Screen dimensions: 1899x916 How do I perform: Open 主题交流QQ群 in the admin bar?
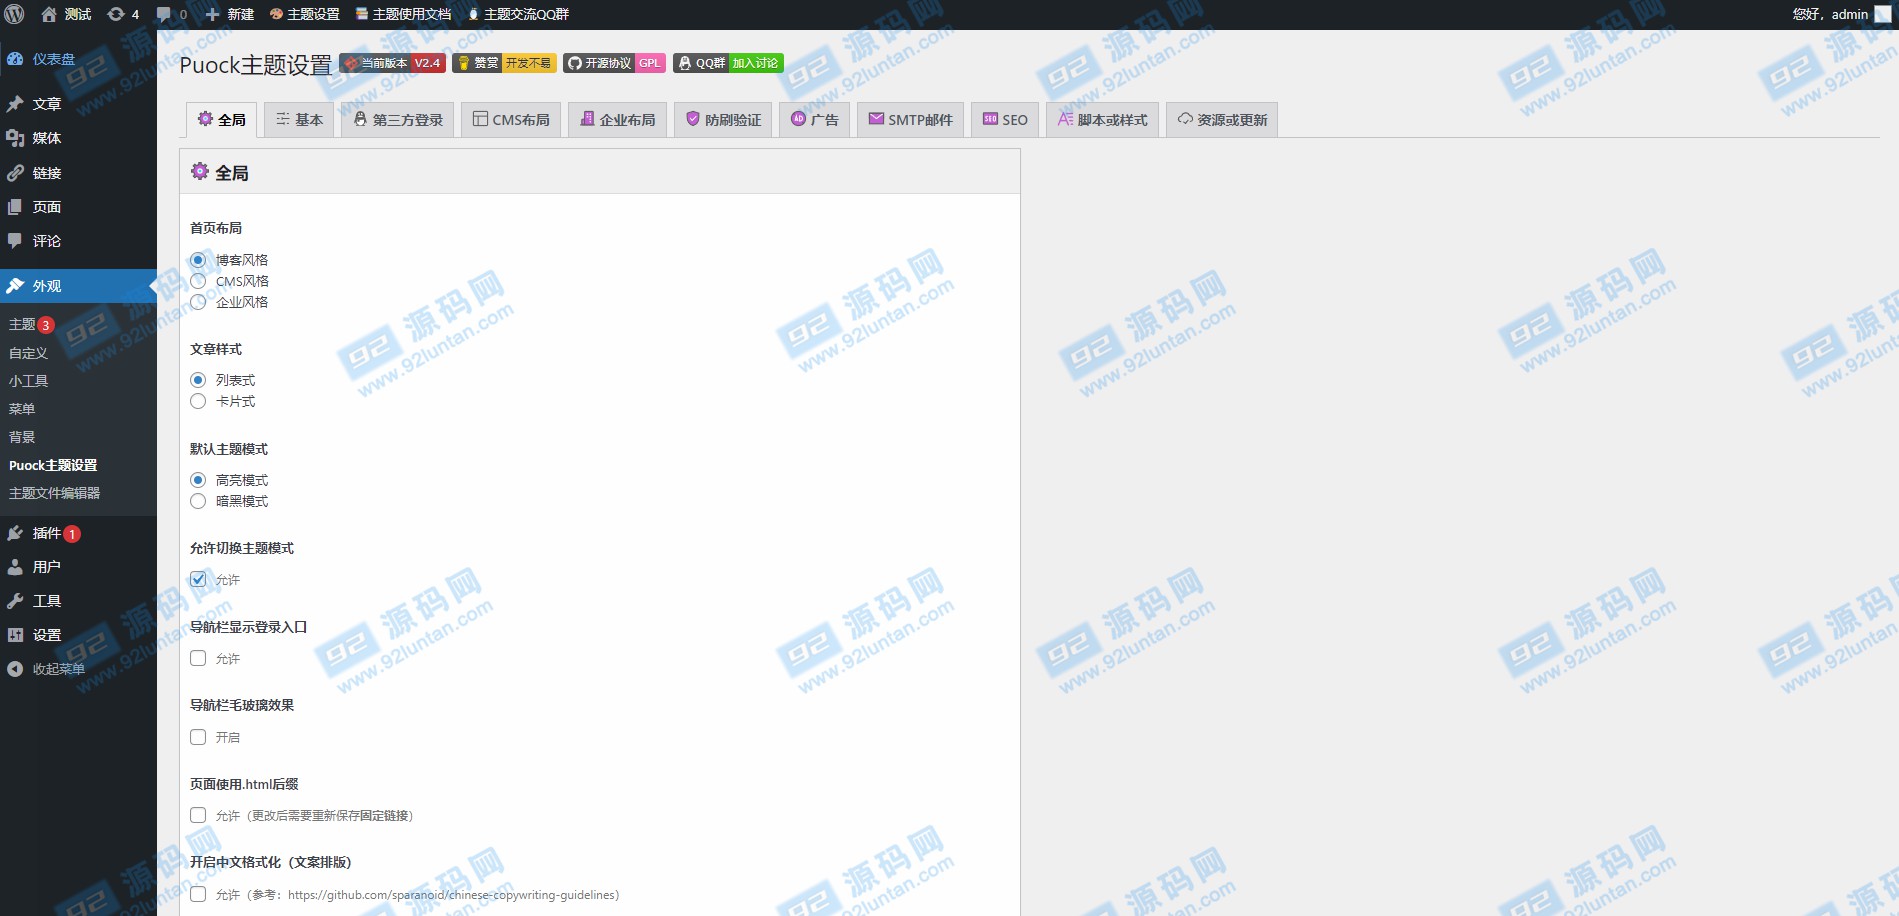click(x=518, y=14)
